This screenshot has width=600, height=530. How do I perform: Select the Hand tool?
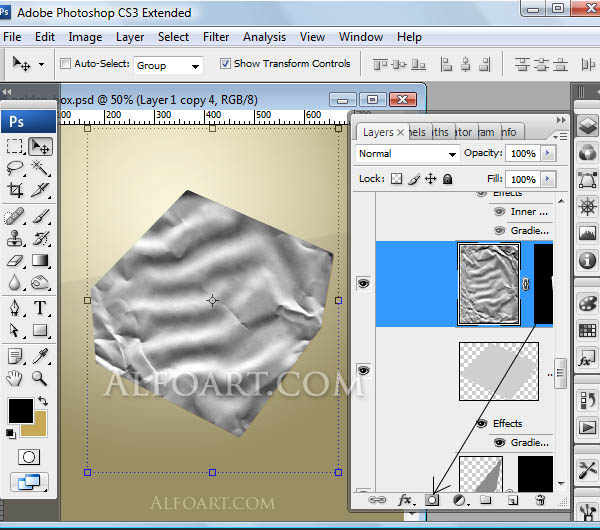click(x=15, y=378)
